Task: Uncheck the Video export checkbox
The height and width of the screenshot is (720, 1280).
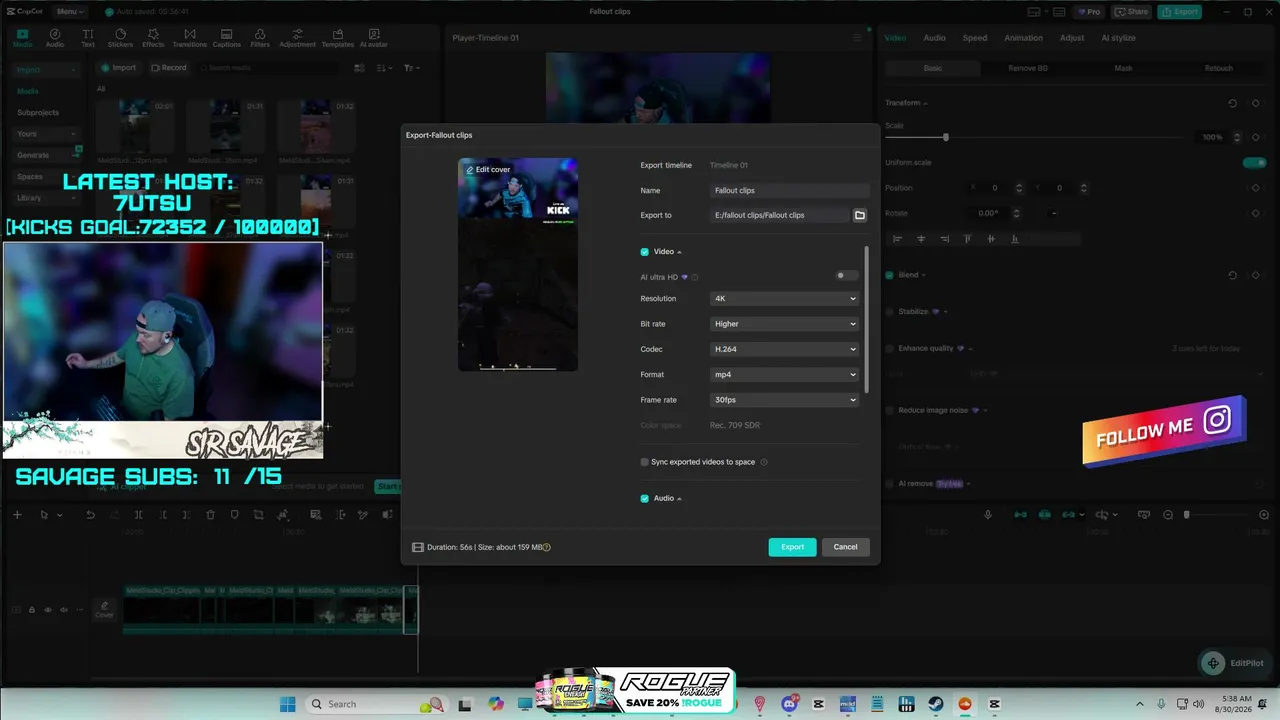Action: (645, 252)
